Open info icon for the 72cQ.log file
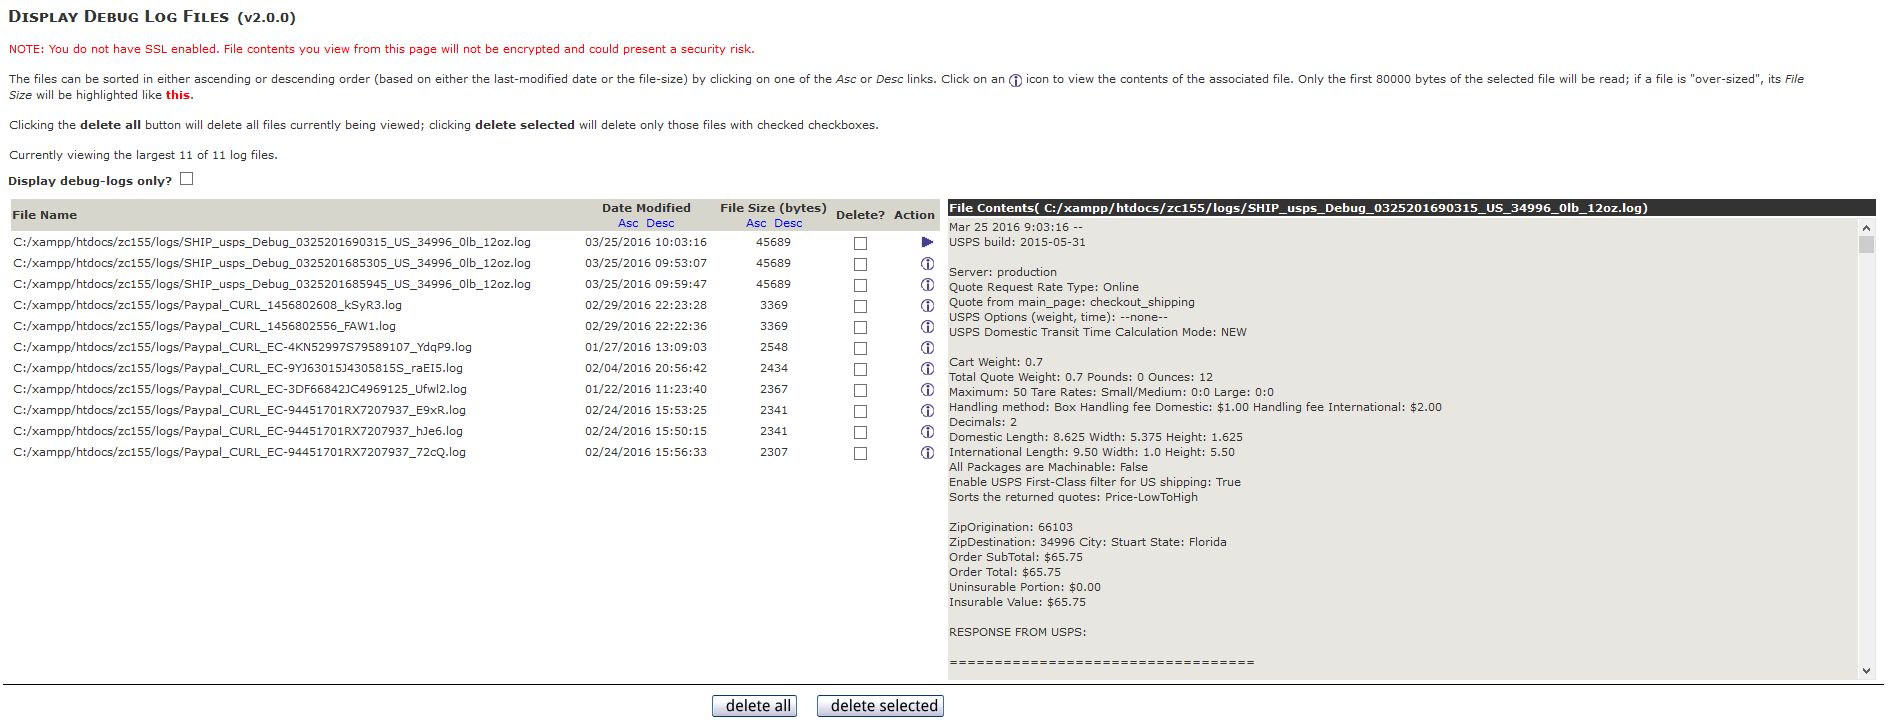This screenshot has width=1890, height=724. click(927, 453)
